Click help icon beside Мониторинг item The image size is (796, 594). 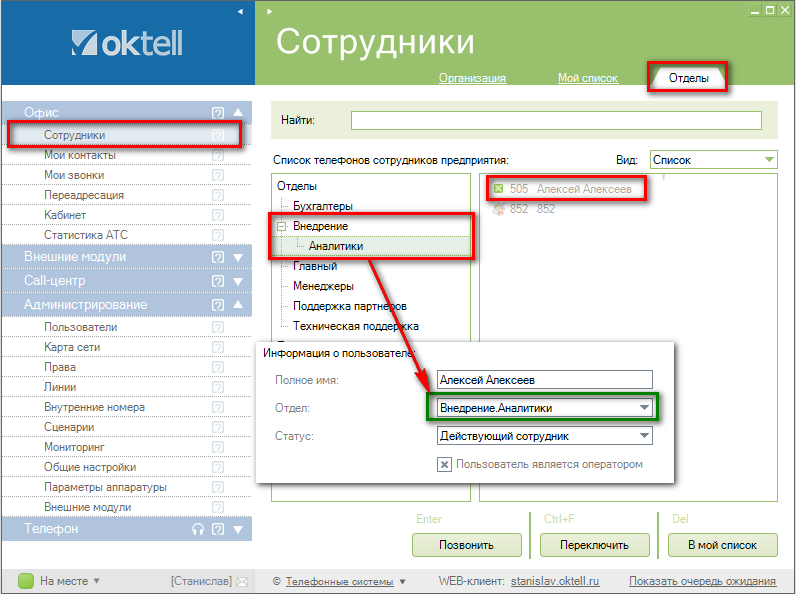[x=217, y=447]
